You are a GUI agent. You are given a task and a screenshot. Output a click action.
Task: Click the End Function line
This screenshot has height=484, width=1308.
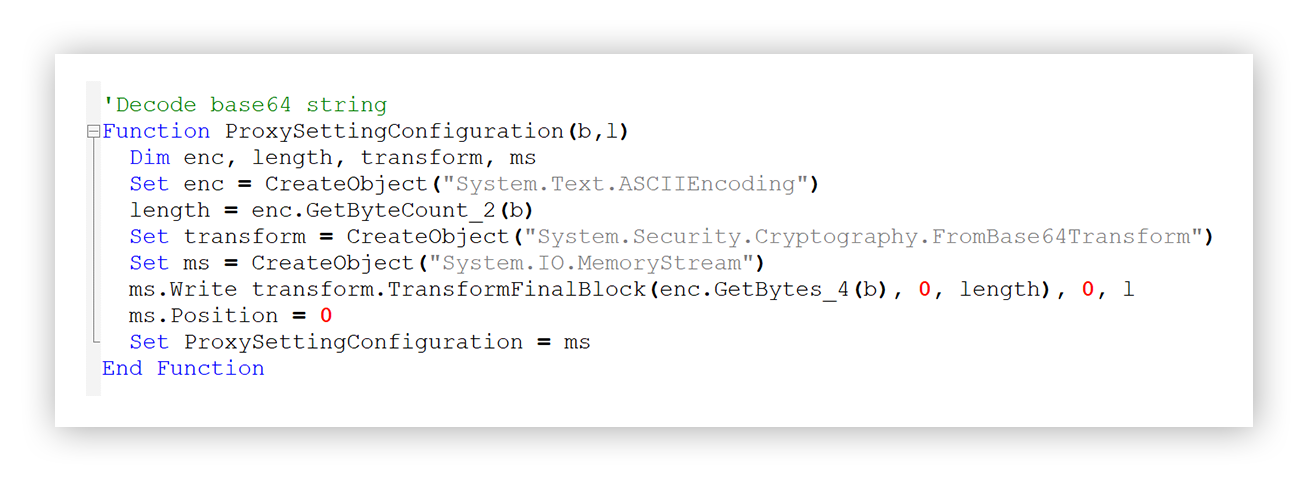[183, 368]
